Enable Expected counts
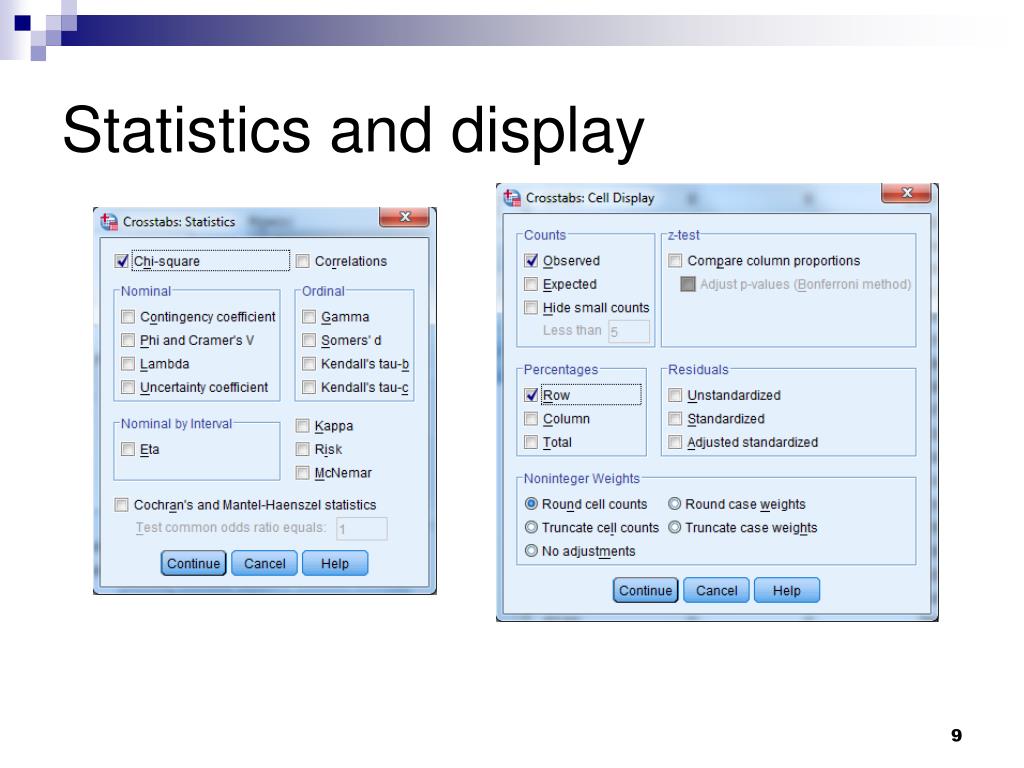The height and width of the screenshot is (768, 1024). (x=531, y=284)
